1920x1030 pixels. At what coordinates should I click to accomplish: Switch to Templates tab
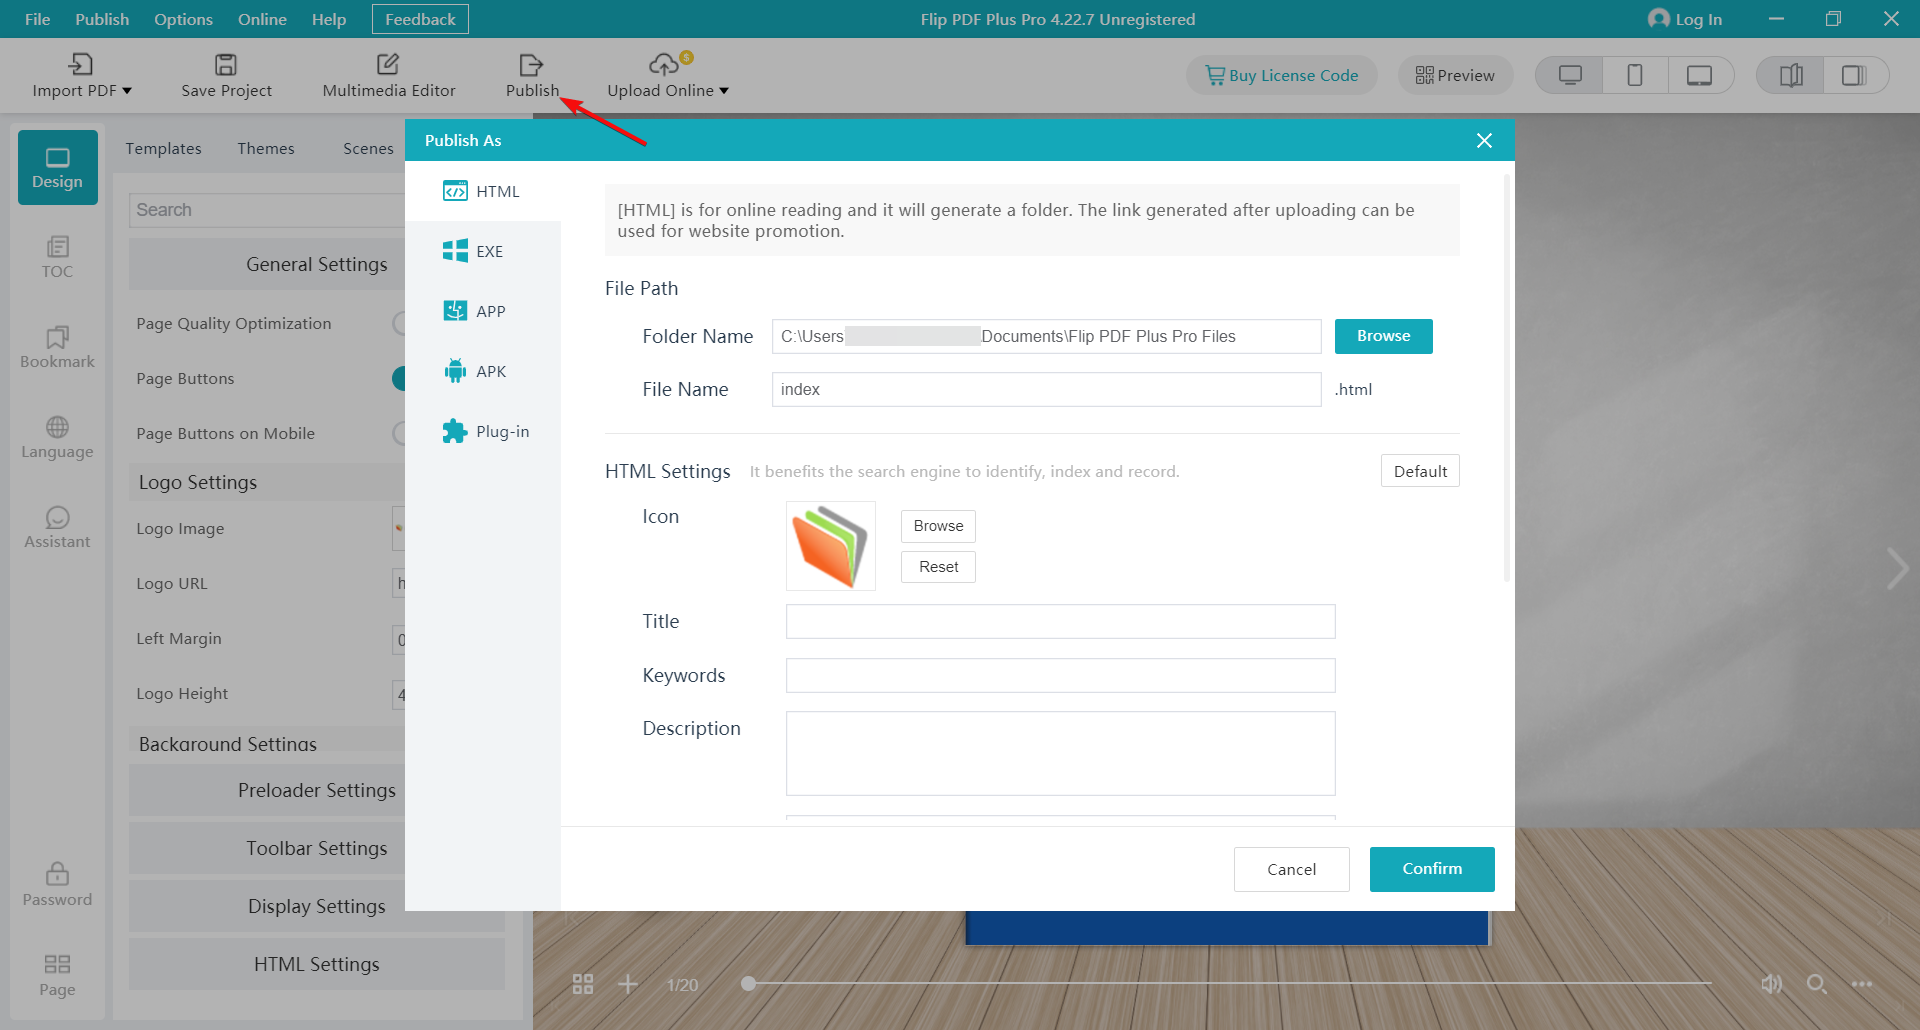163,148
